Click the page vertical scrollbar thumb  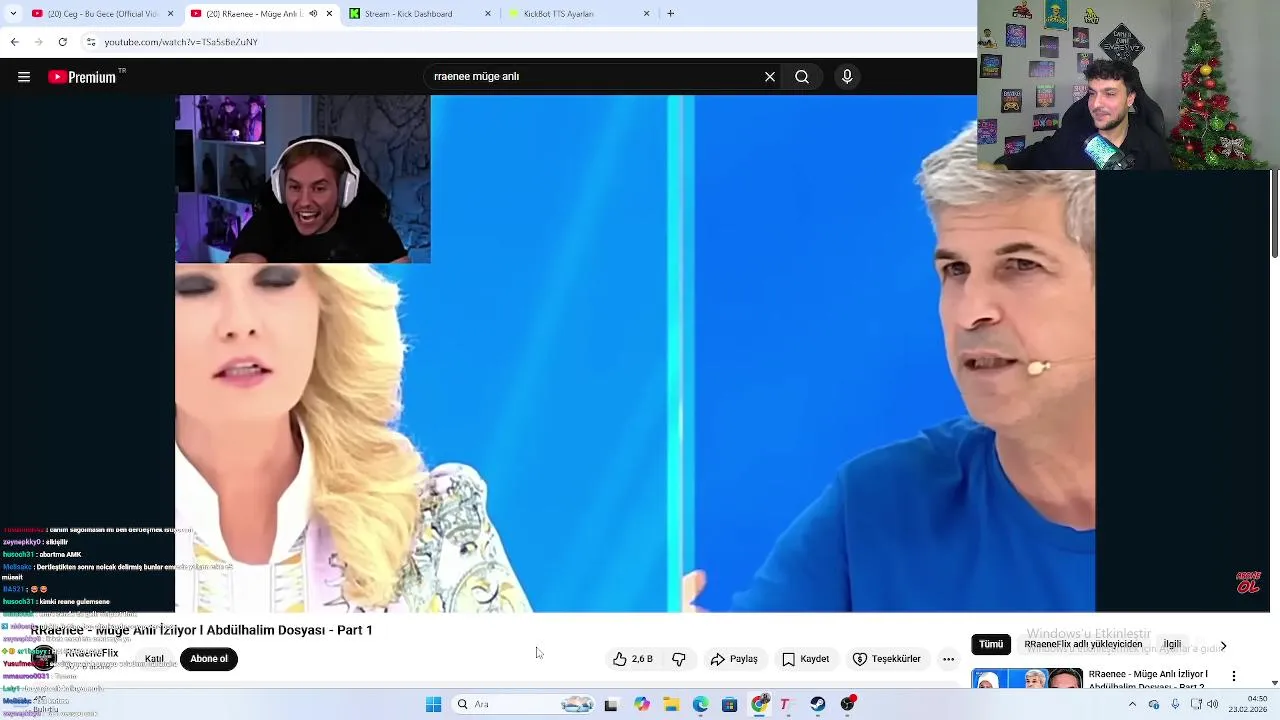pos(1274,213)
